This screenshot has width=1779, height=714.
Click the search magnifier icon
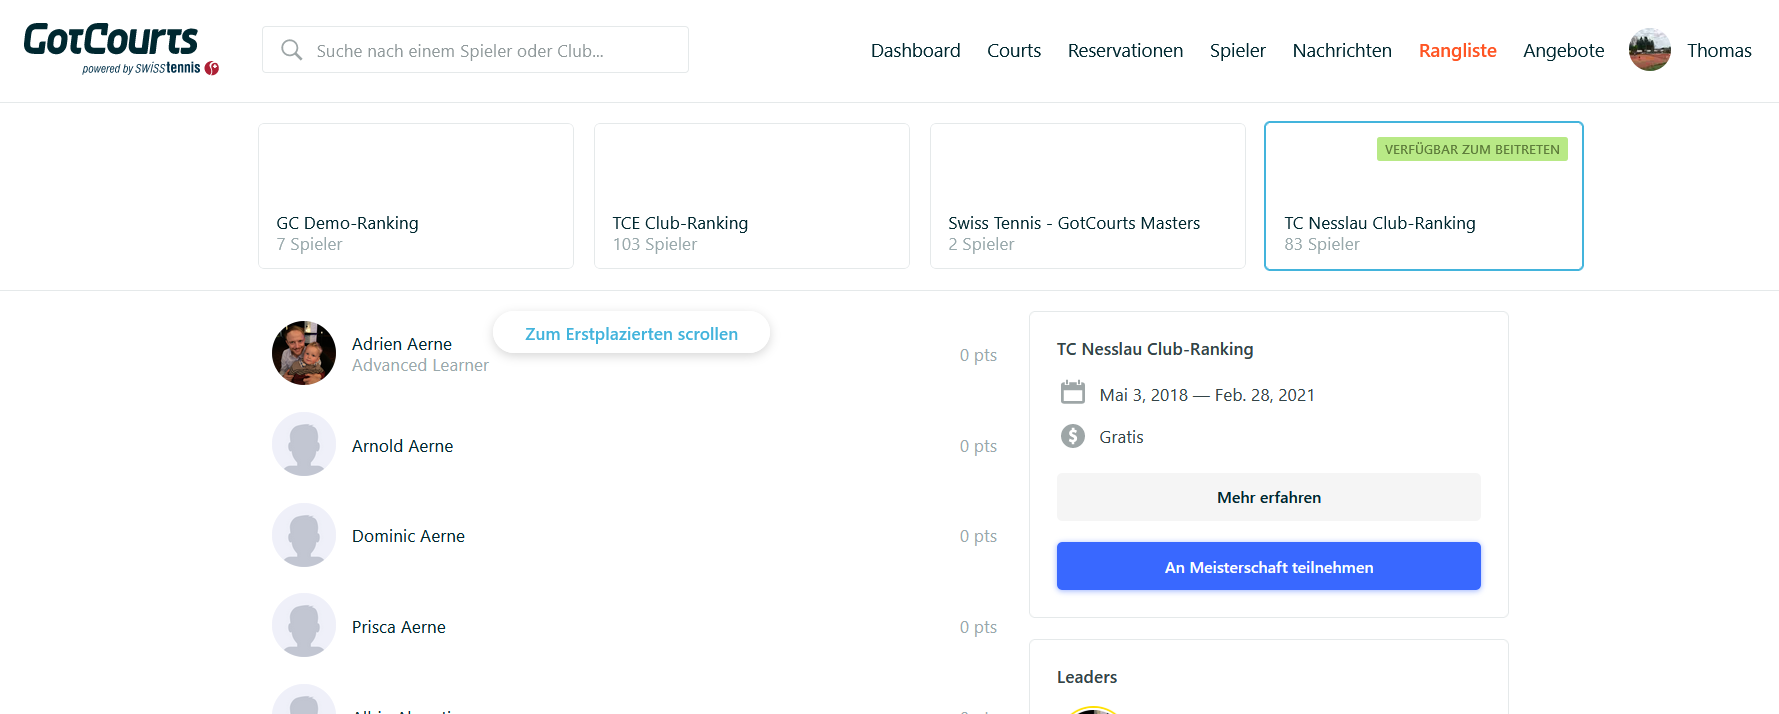point(291,50)
